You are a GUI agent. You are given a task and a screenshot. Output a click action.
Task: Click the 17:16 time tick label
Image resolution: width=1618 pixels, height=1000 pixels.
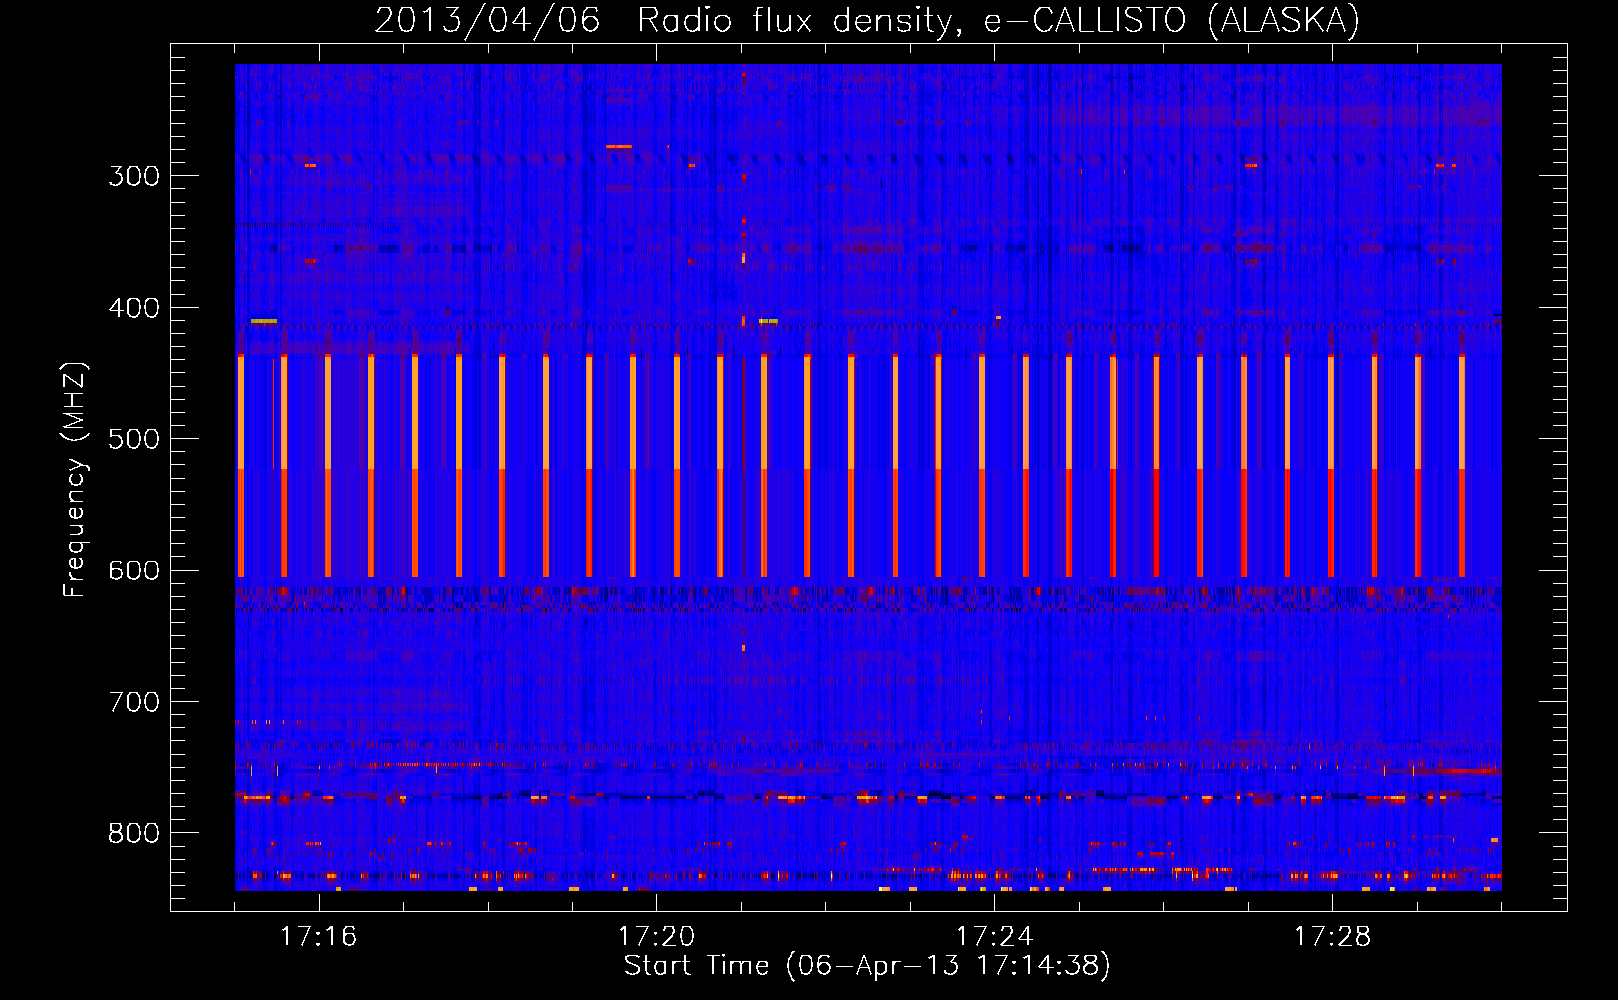coord(319,936)
